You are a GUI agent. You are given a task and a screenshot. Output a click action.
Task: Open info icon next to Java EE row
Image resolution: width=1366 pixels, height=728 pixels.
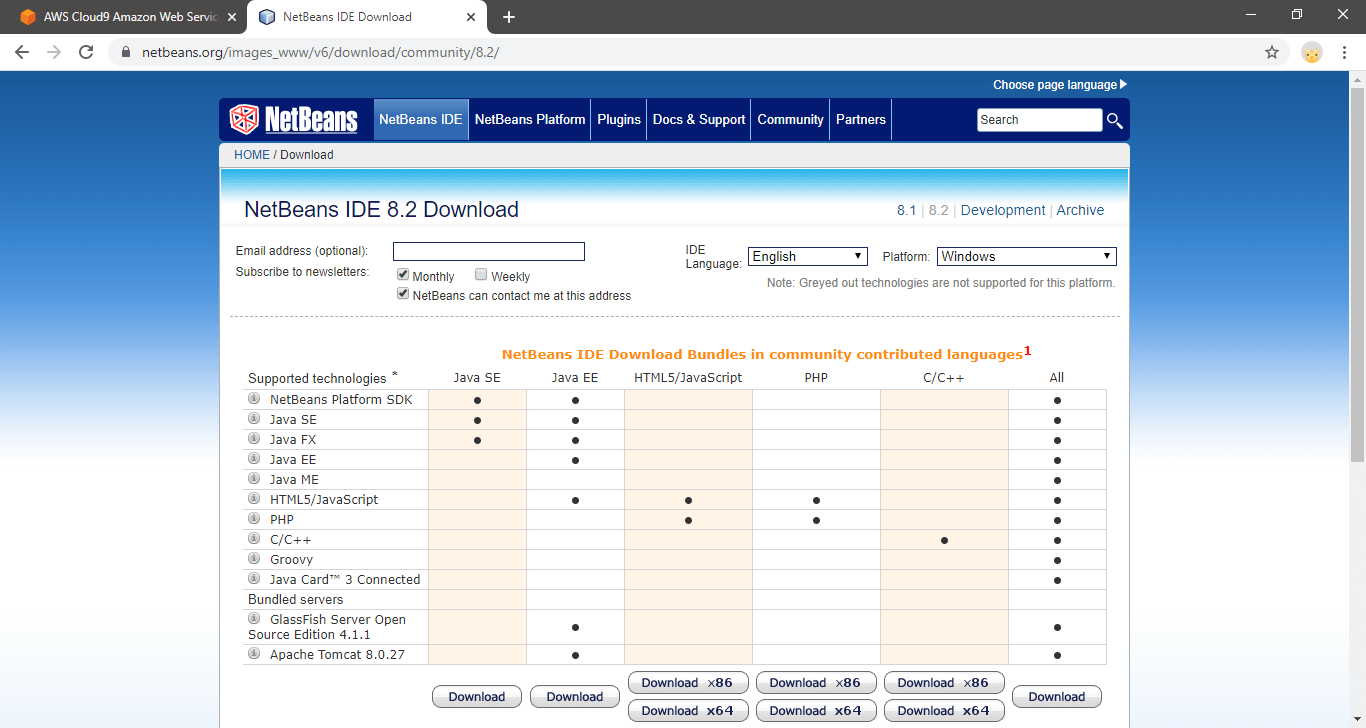tap(254, 459)
